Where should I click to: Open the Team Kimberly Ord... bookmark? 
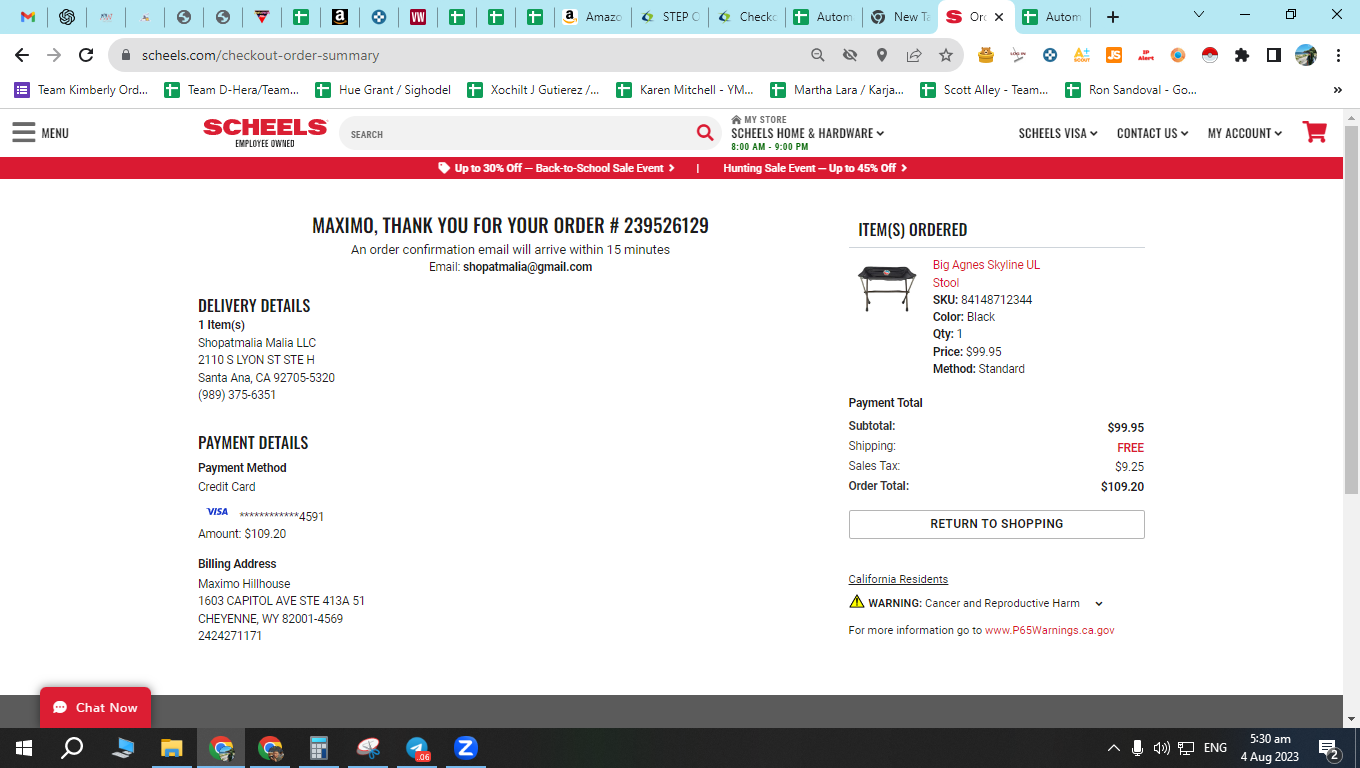(x=81, y=90)
